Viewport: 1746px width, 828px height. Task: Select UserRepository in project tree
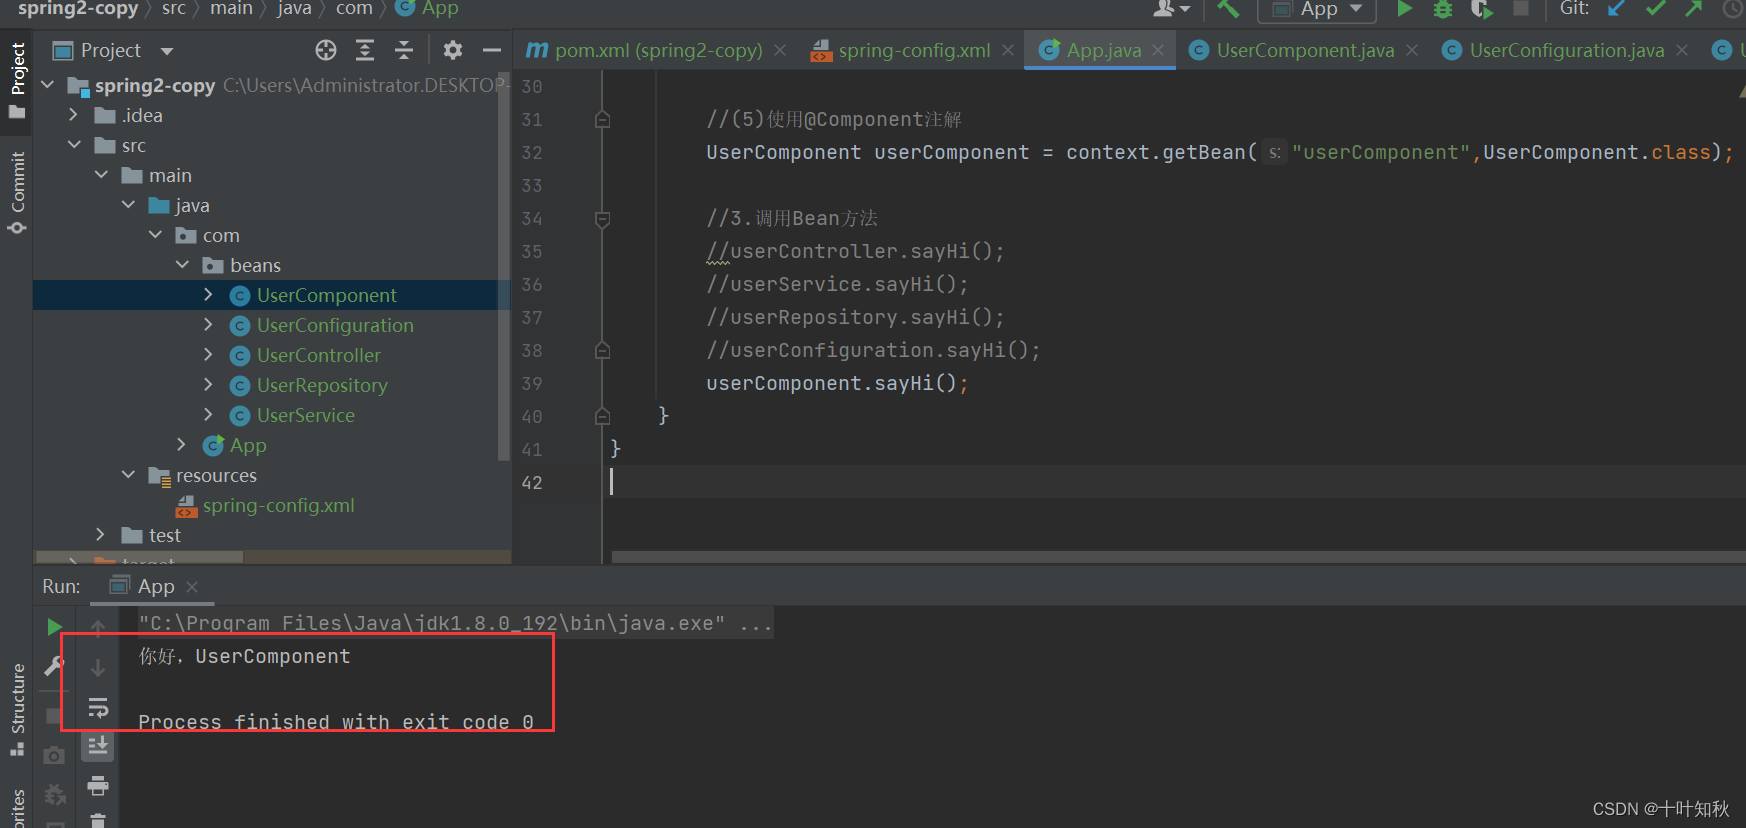point(322,385)
